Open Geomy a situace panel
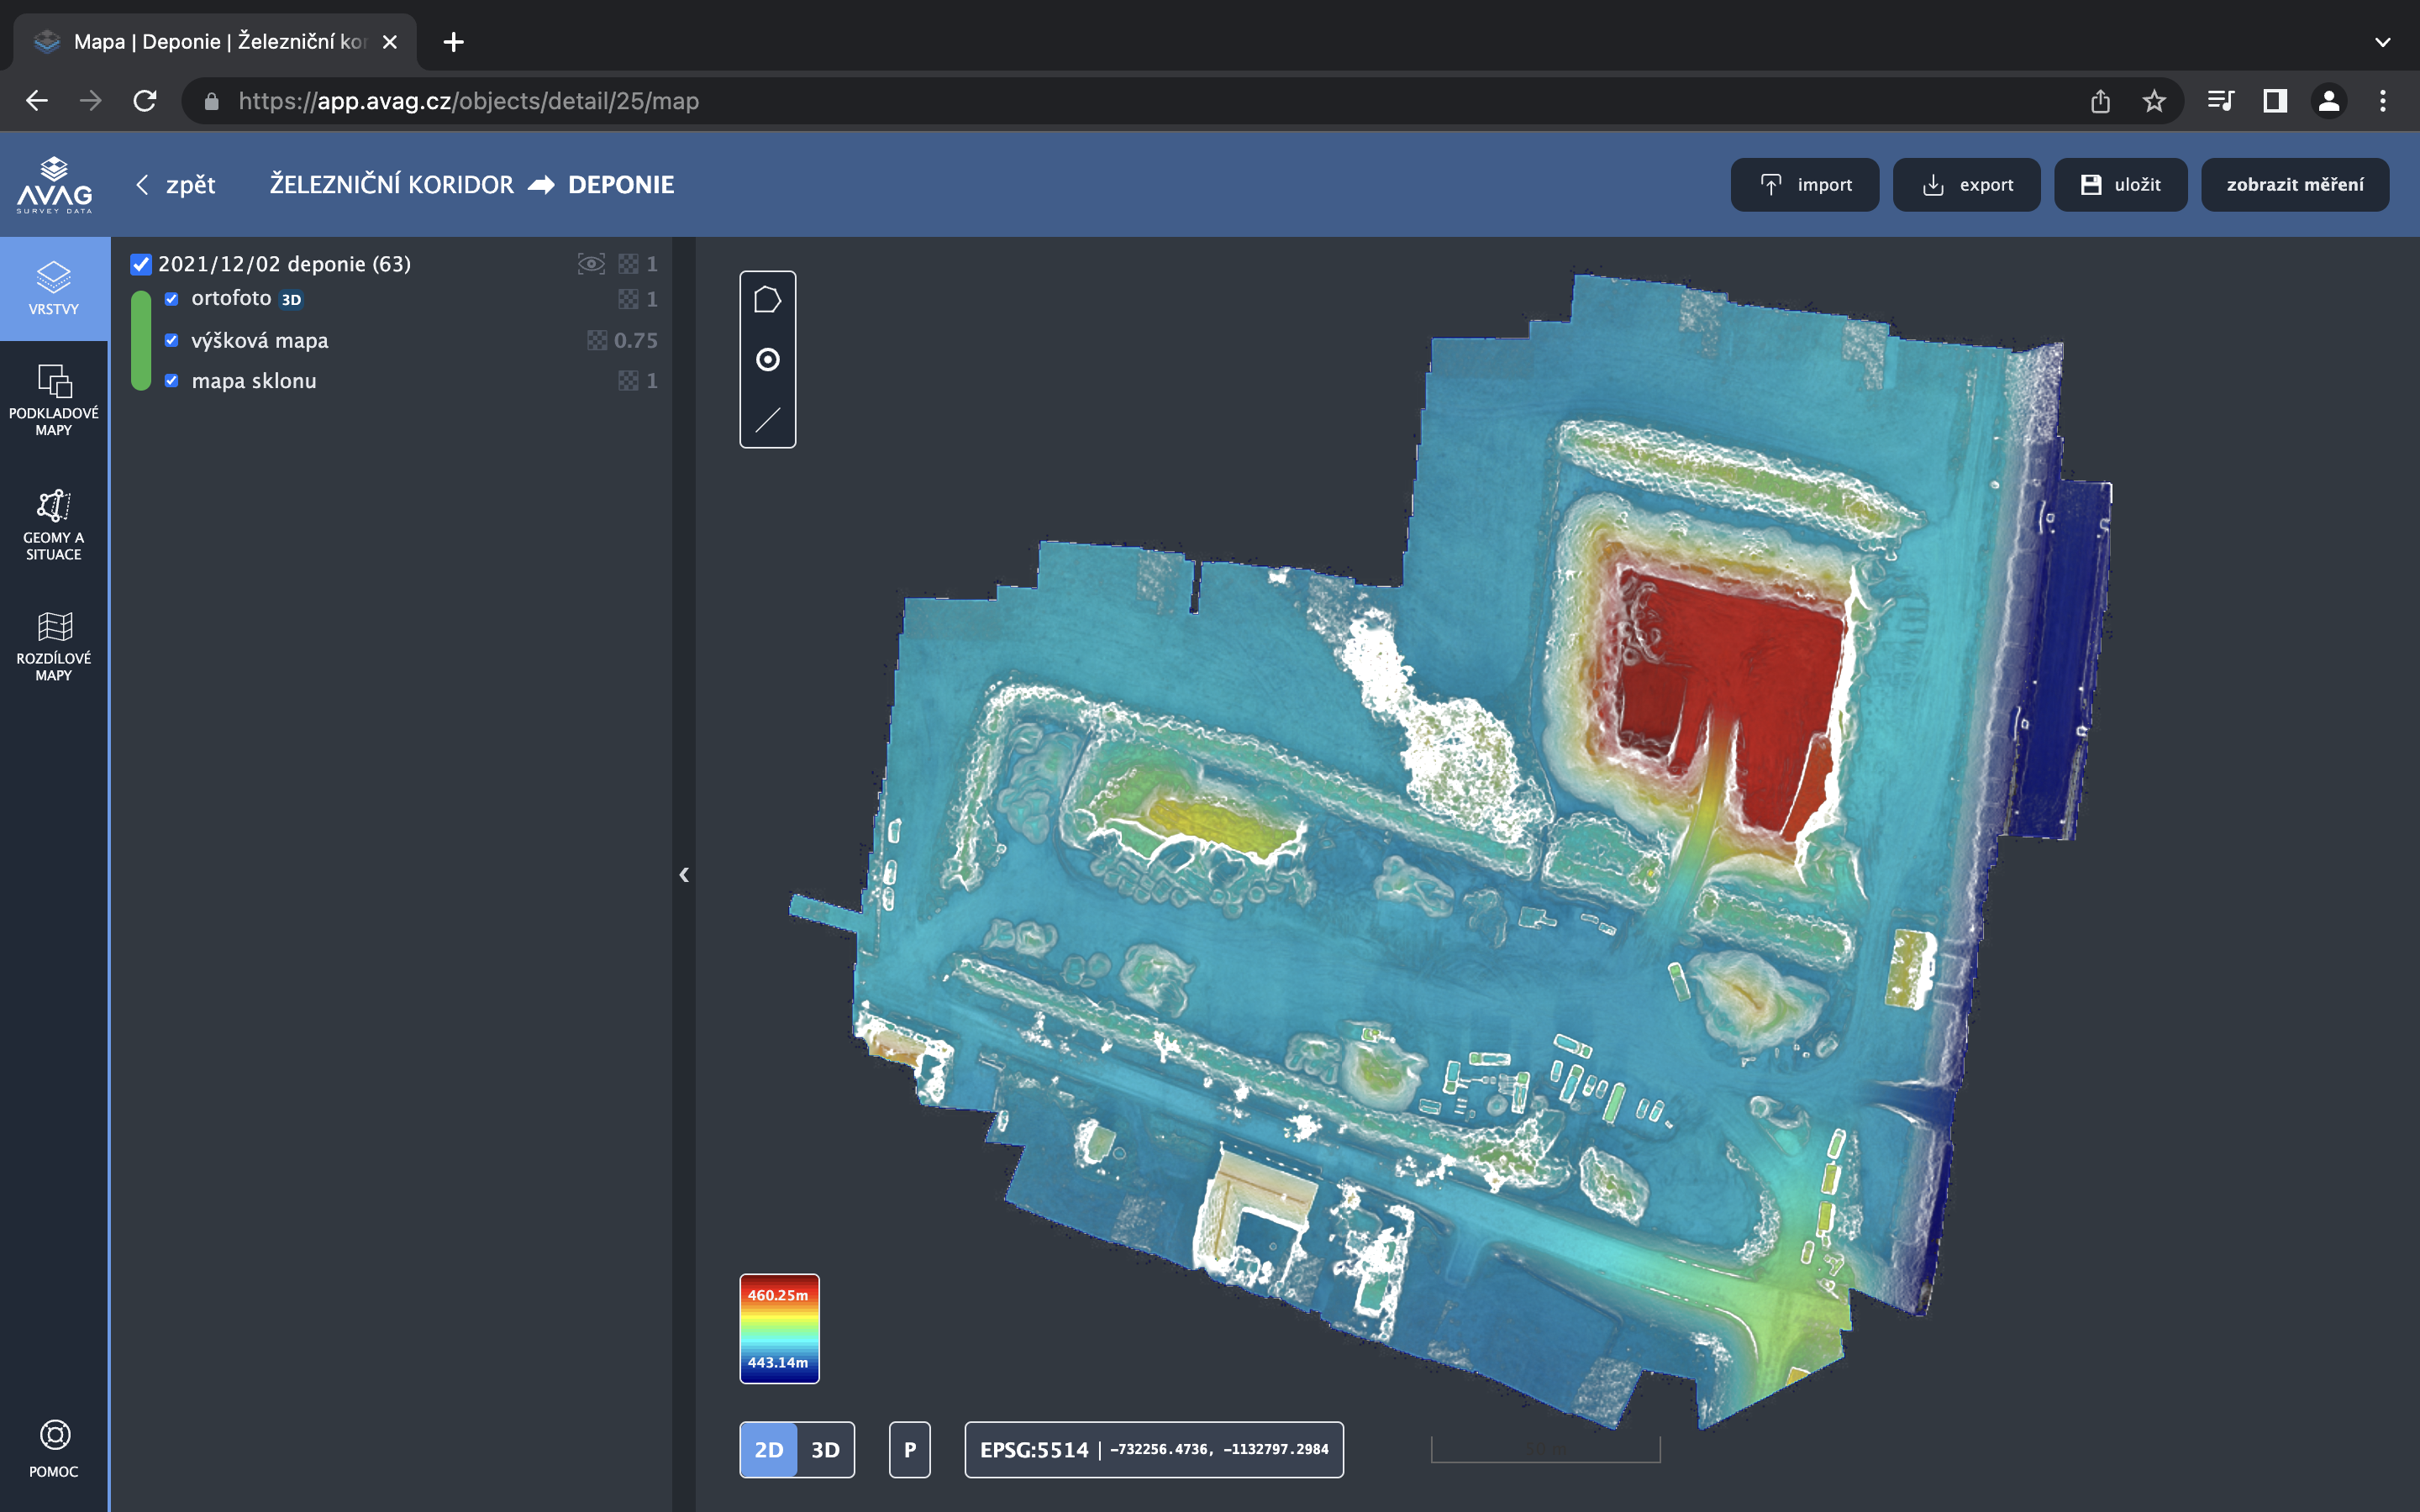2420x1512 pixels. 54,524
